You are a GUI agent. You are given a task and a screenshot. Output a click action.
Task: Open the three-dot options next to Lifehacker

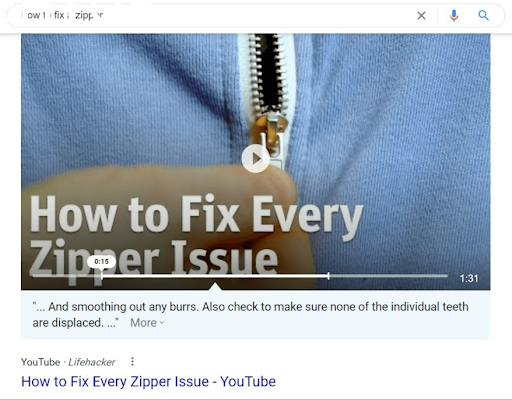[x=132, y=362]
